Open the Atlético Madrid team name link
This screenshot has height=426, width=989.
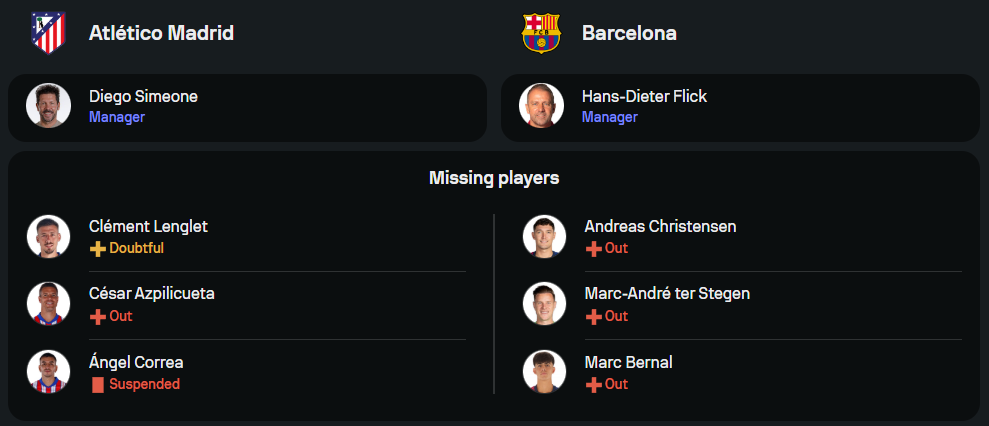pyautogui.click(x=161, y=33)
